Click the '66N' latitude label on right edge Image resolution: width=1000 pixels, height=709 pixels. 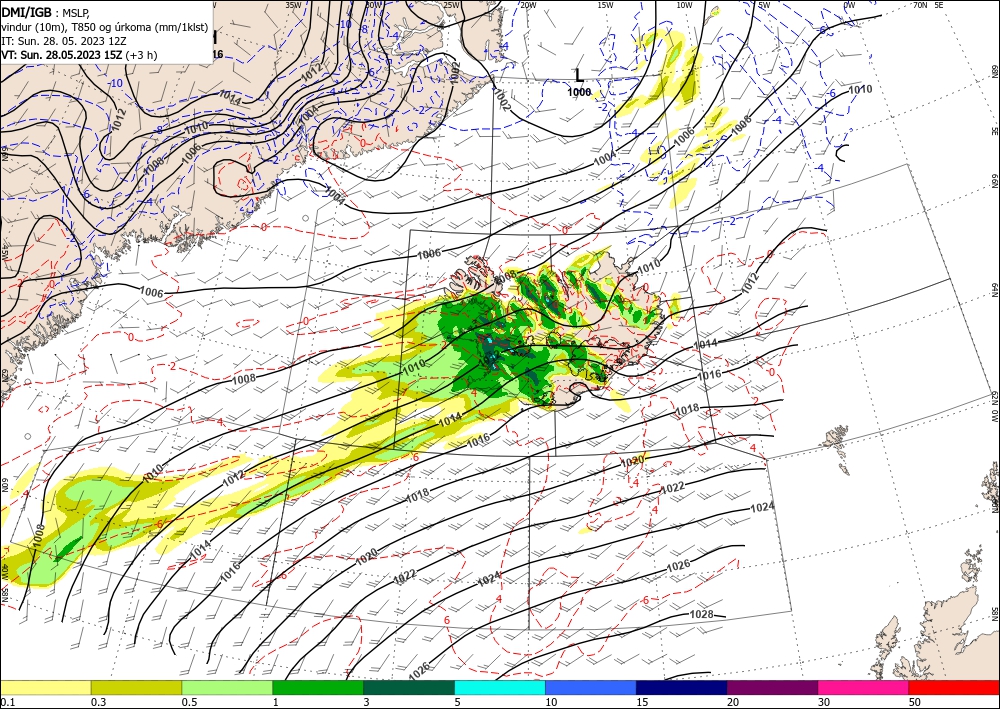[x=995, y=183]
